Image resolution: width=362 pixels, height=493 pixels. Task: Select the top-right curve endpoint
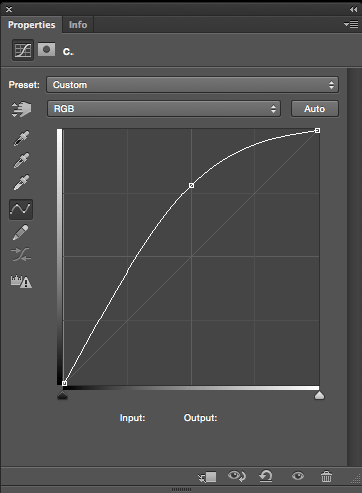(x=317, y=131)
